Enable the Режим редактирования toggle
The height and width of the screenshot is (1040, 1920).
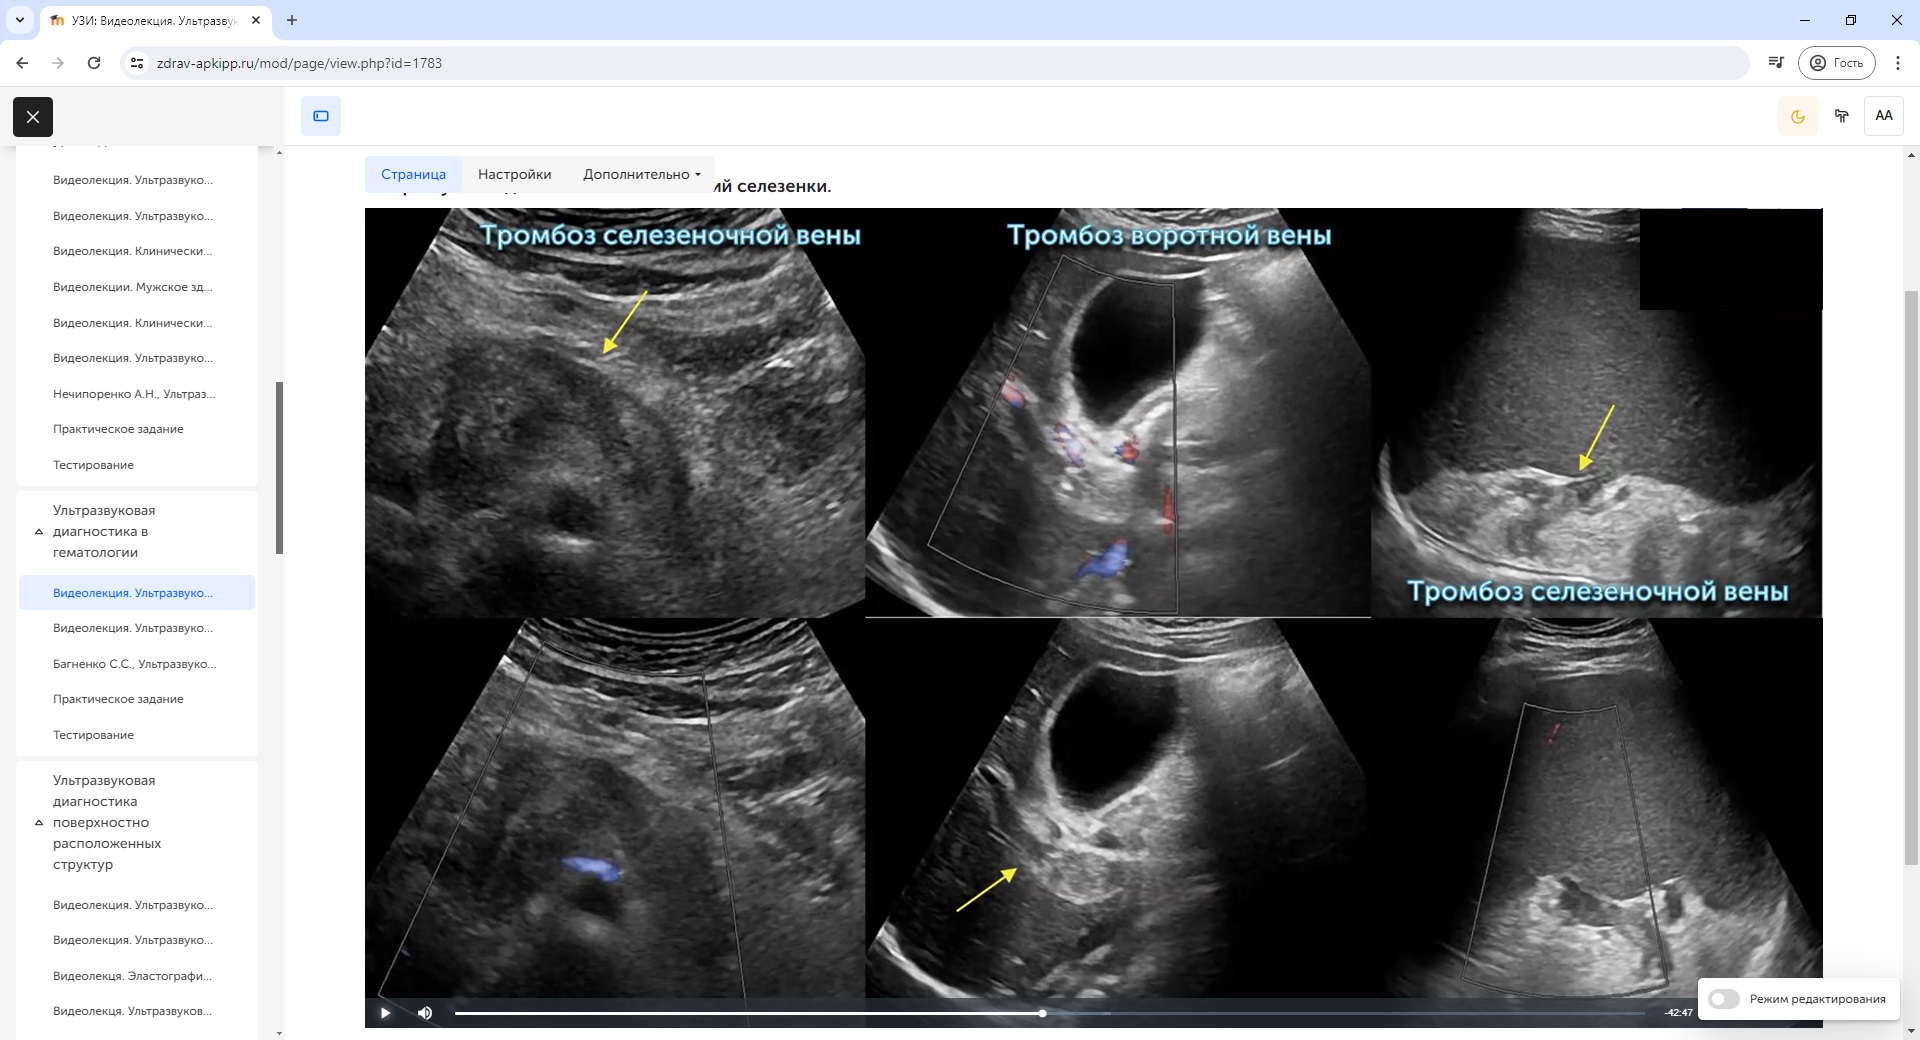(x=1723, y=999)
